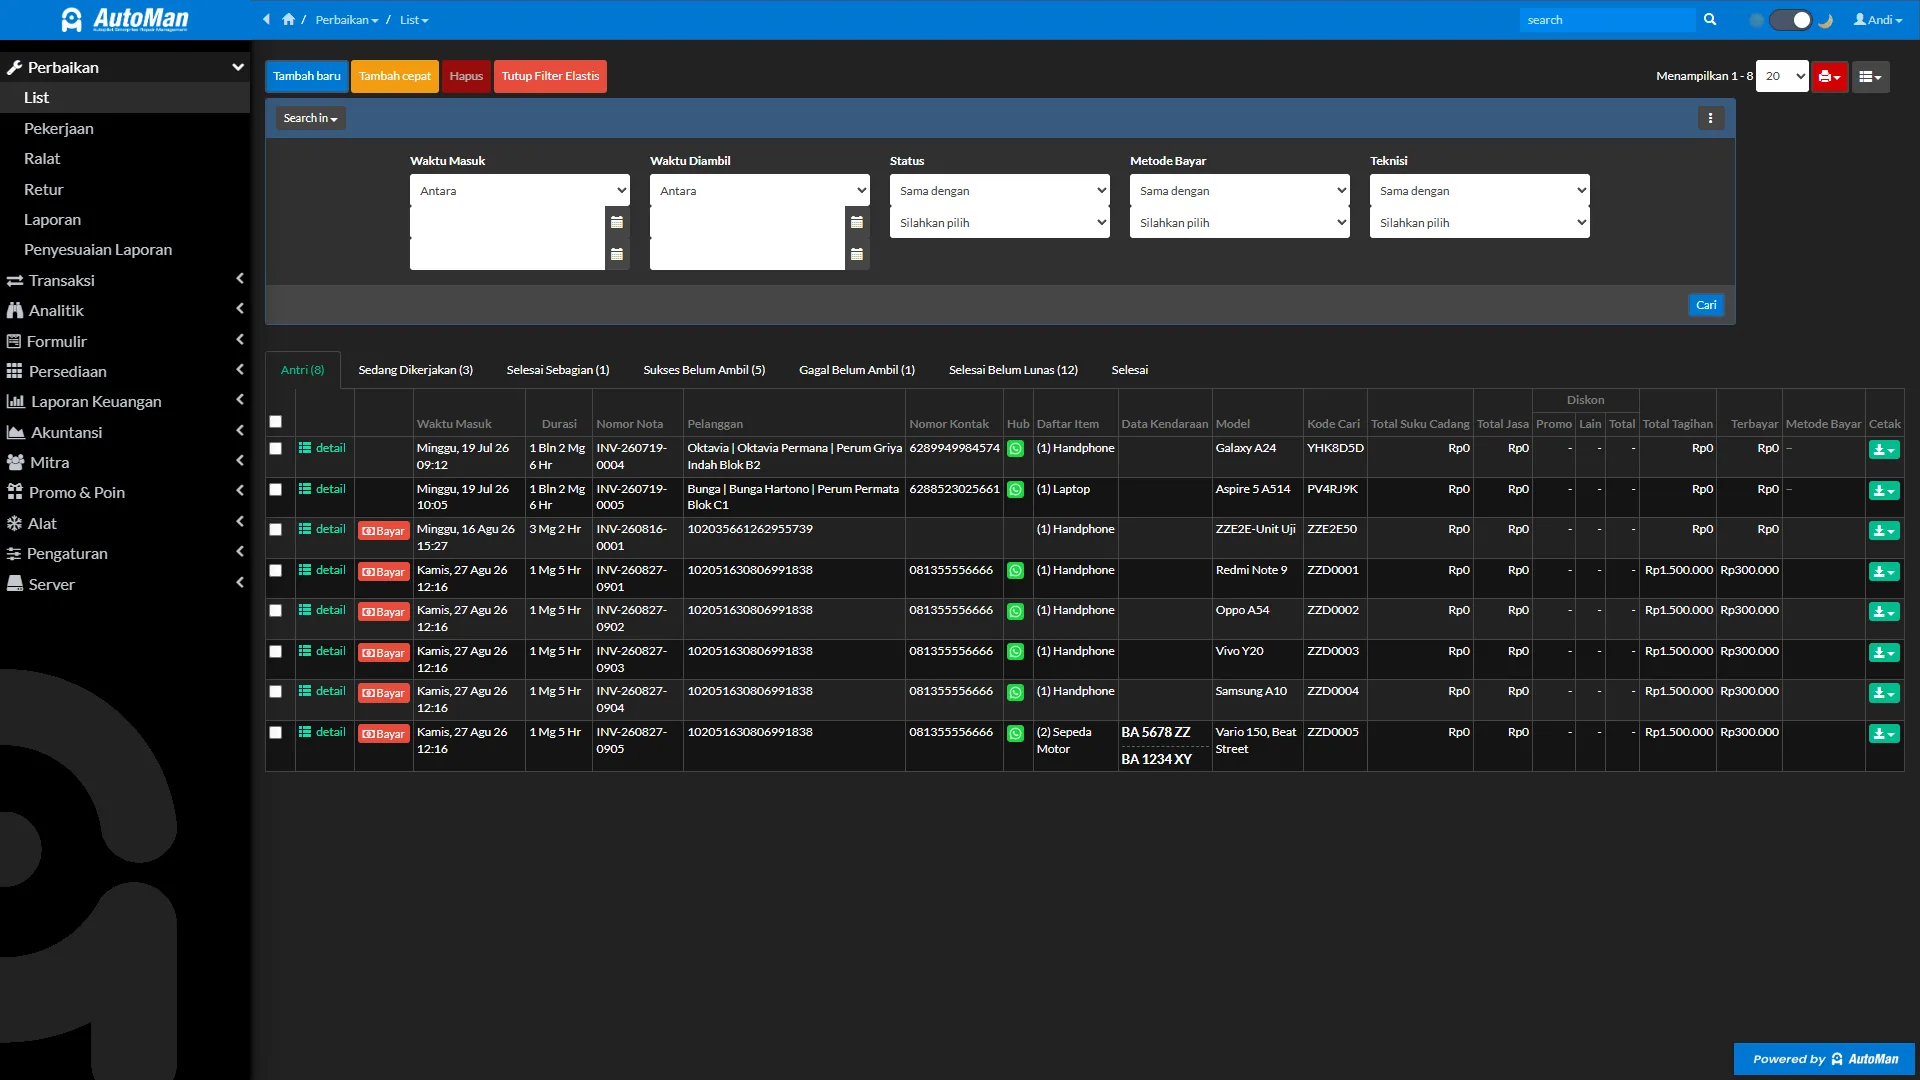
Task: Click the Cari search button
Action: [1706, 305]
